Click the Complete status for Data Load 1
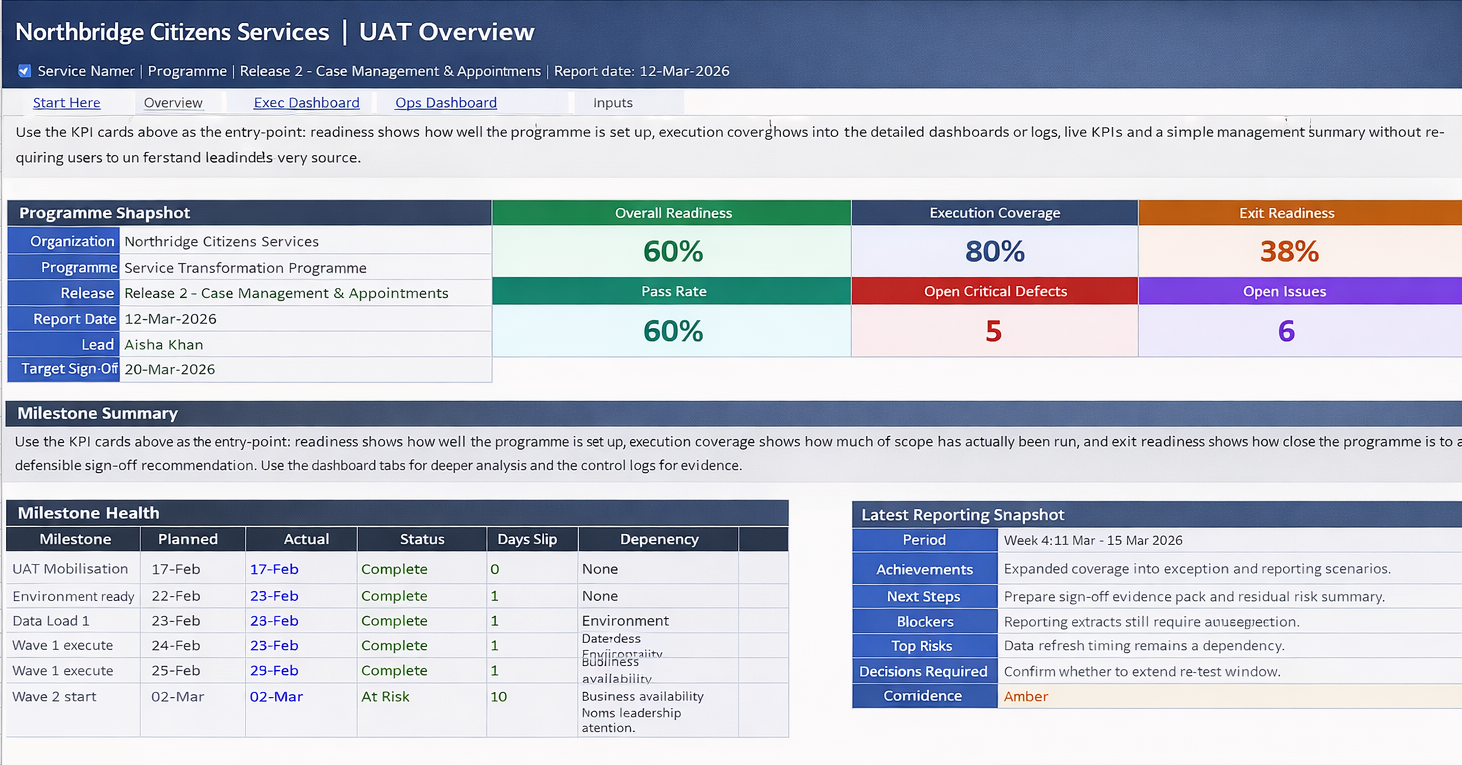Screen dimensions: 1462x765 coord(422,621)
